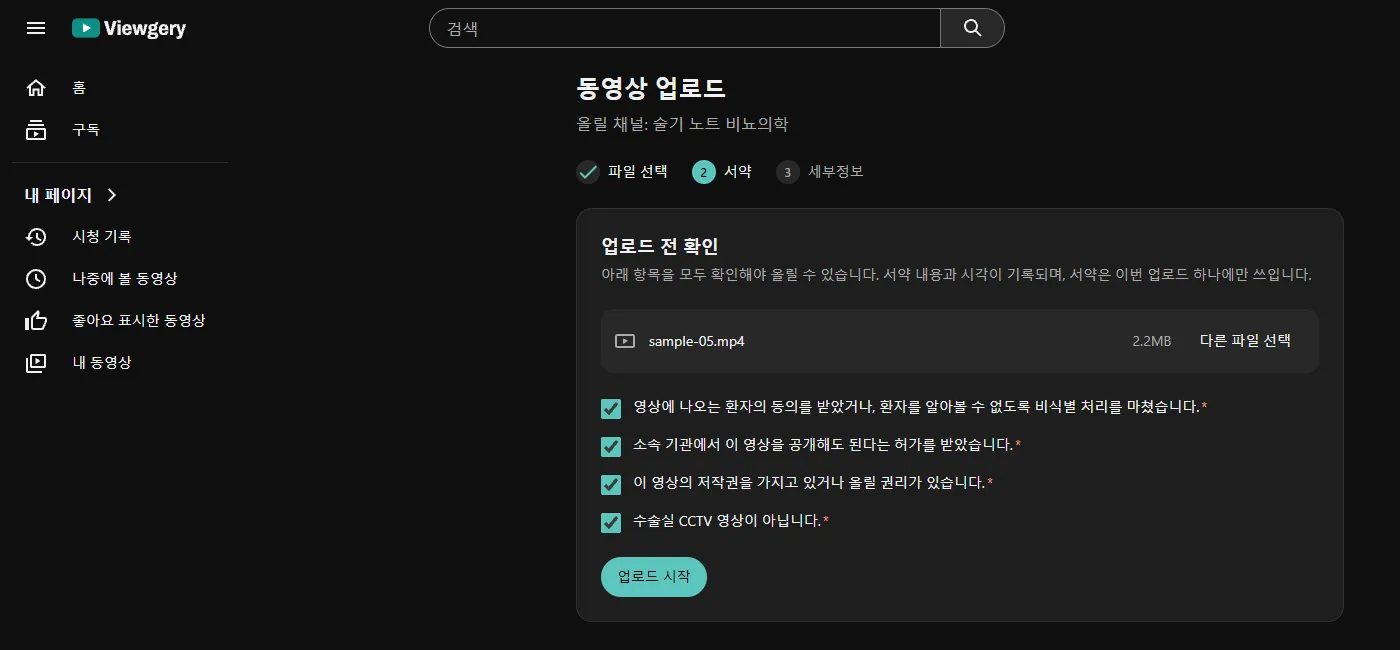Click the watch later clock icon
This screenshot has width=1400, height=650.
[36, 279]
